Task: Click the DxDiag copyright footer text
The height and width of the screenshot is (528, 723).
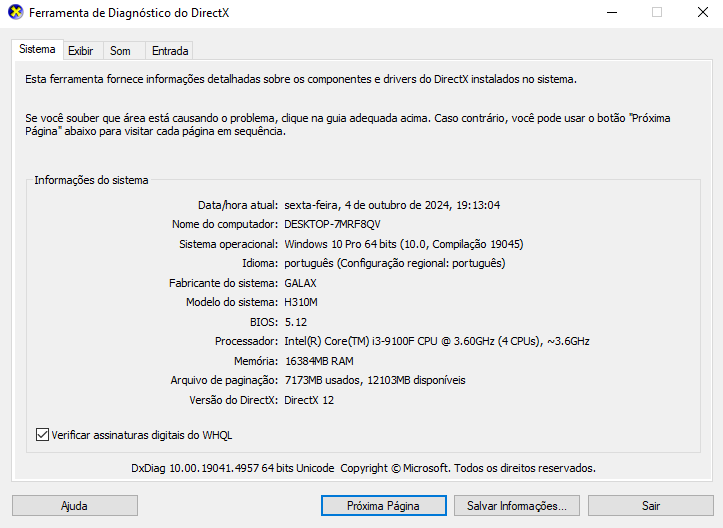Action: pyautogui.click(x=363, y=468)
